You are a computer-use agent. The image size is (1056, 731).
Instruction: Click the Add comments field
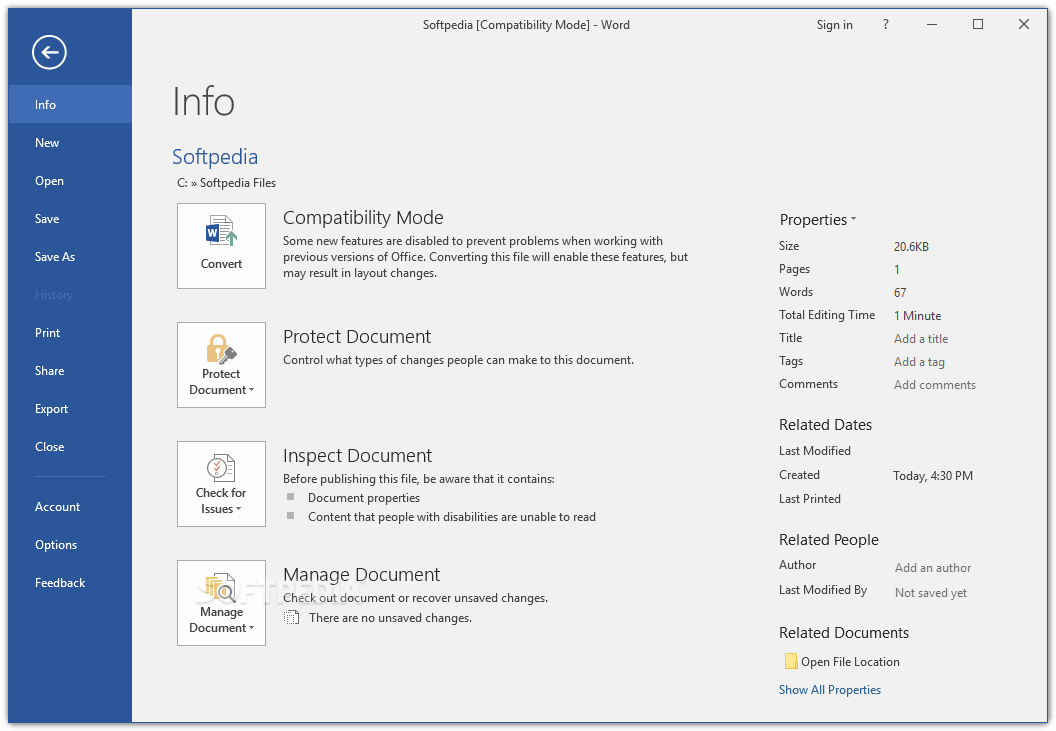tap(935, 385)
